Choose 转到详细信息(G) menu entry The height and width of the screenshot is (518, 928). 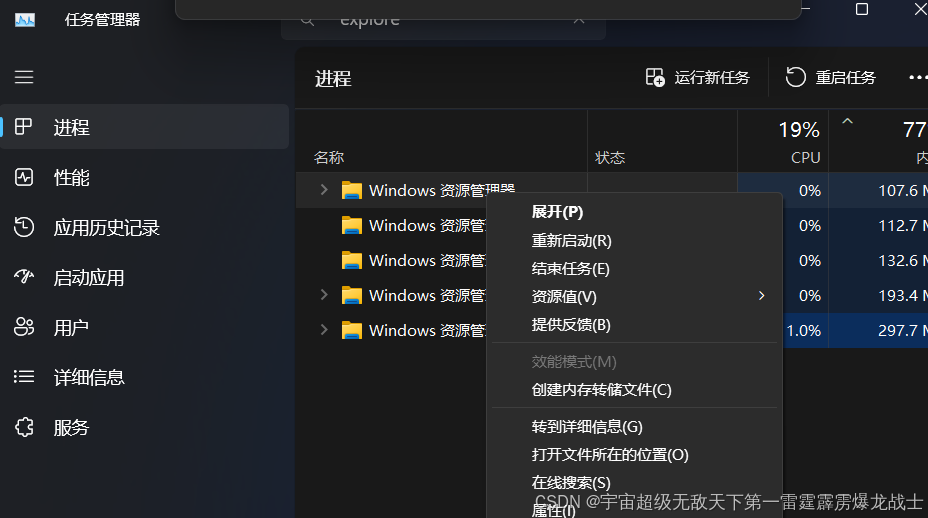pyautogui.click(x=634, y=426)
